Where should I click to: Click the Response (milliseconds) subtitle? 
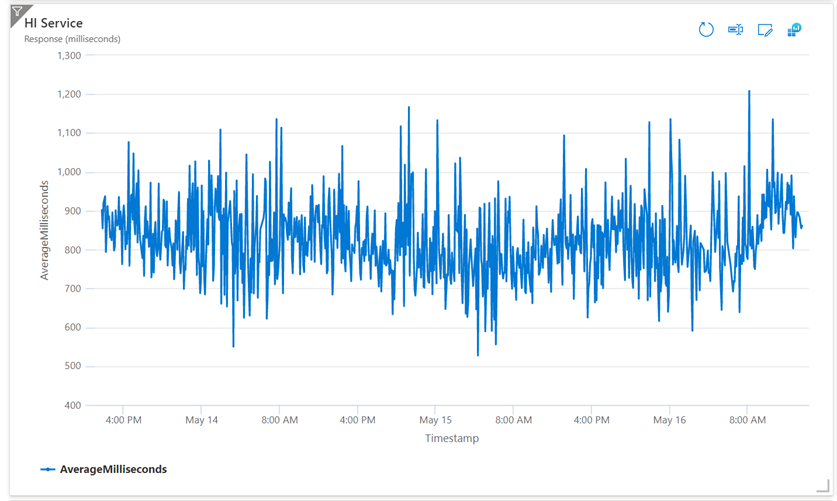(x=72, y=39)
